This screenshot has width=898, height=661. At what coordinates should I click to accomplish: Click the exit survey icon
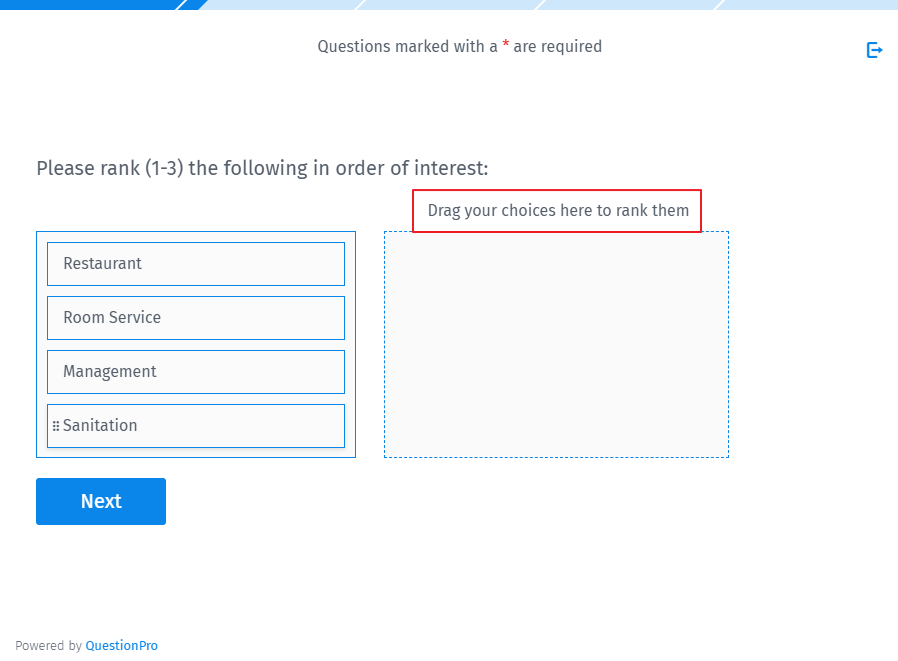[874, 49]
